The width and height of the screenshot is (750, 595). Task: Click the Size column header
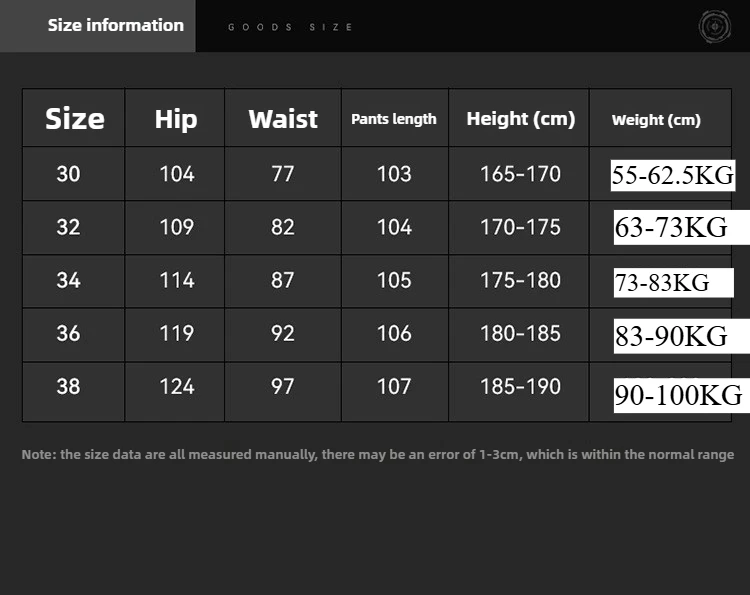(x=74, y=119)
